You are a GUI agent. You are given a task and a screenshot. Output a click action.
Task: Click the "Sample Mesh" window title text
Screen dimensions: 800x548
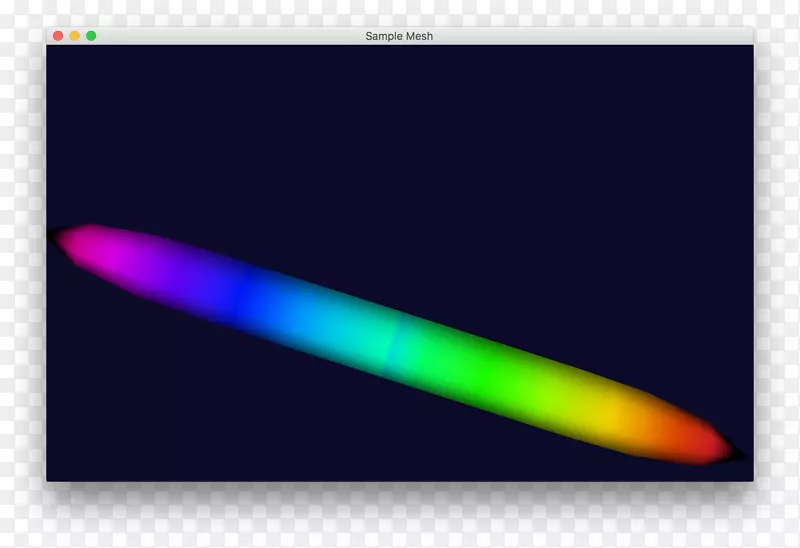point(399,36)
